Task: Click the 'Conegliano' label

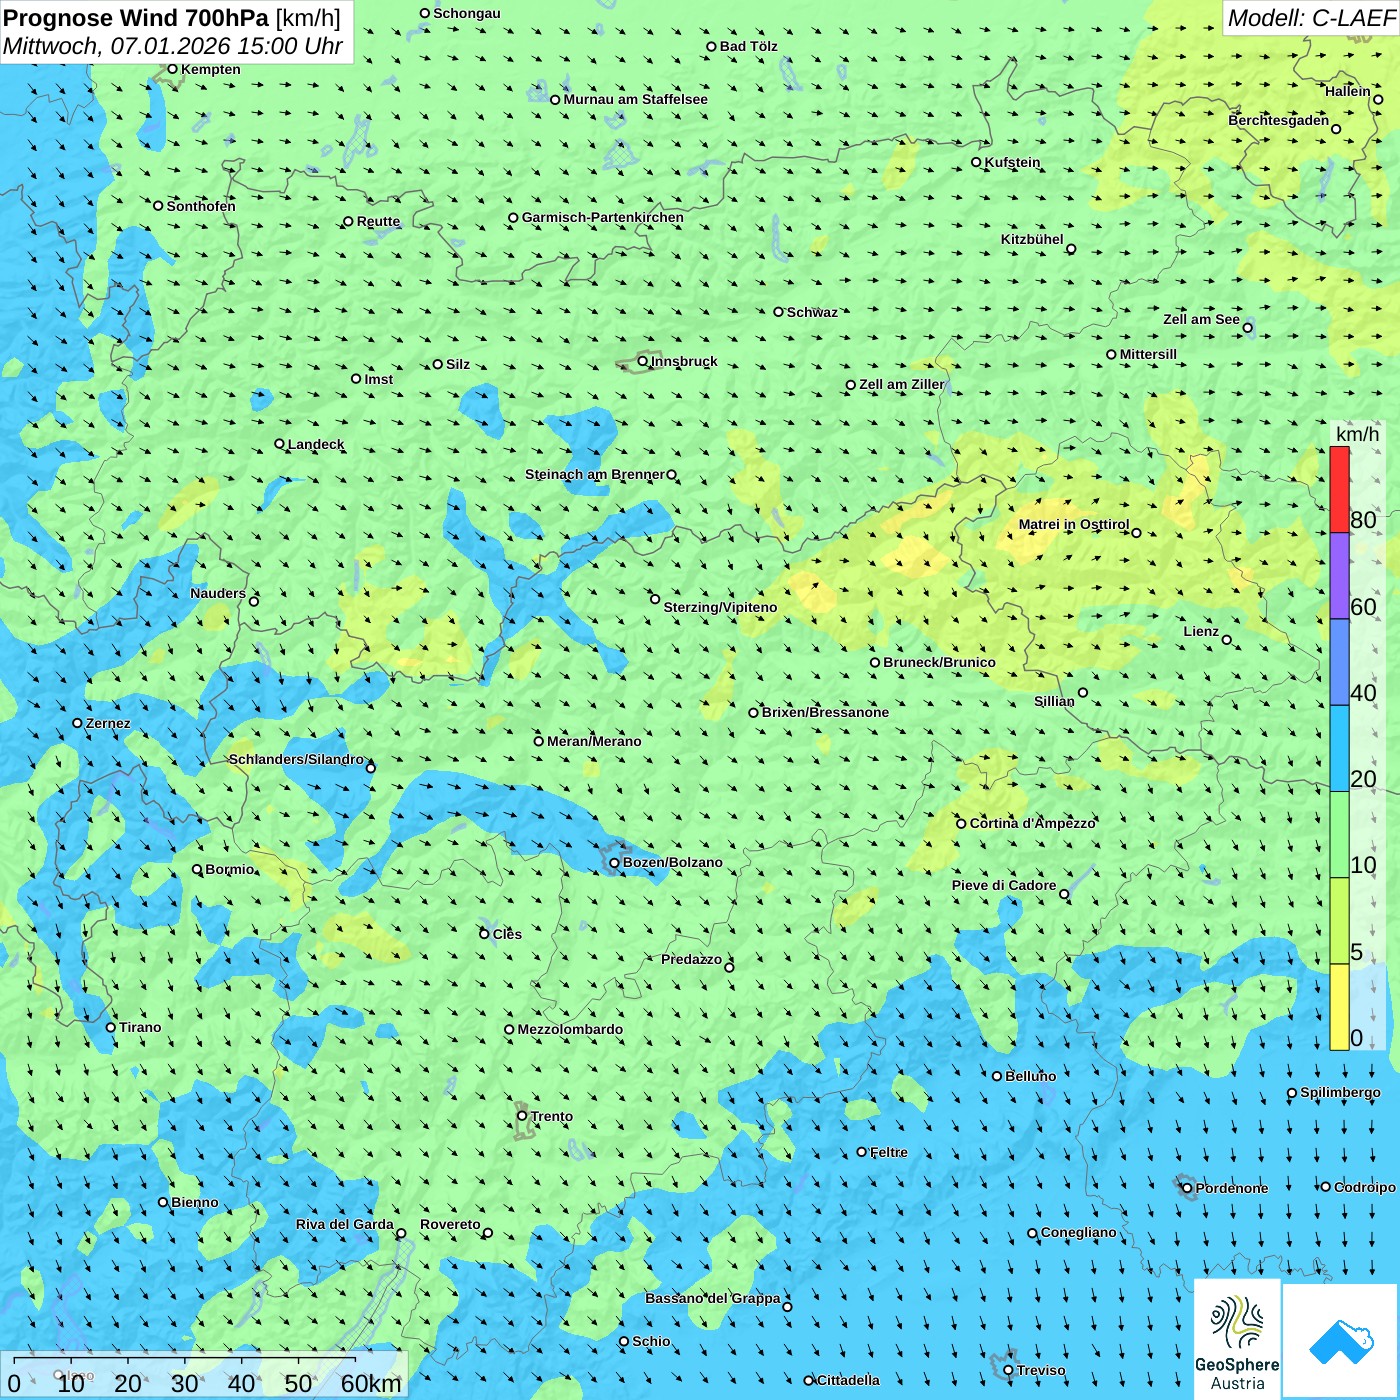Action: tap(1079, 1232)
